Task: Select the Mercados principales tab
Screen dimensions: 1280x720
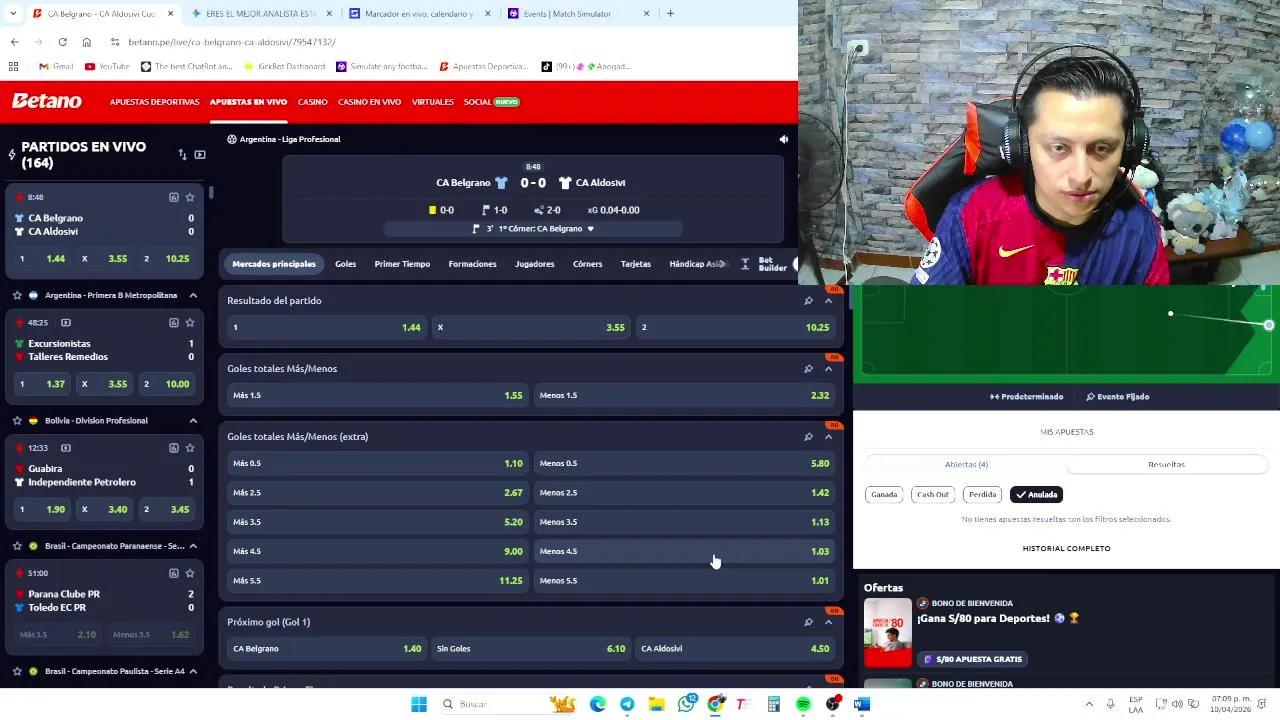Action: click(274, 264)
